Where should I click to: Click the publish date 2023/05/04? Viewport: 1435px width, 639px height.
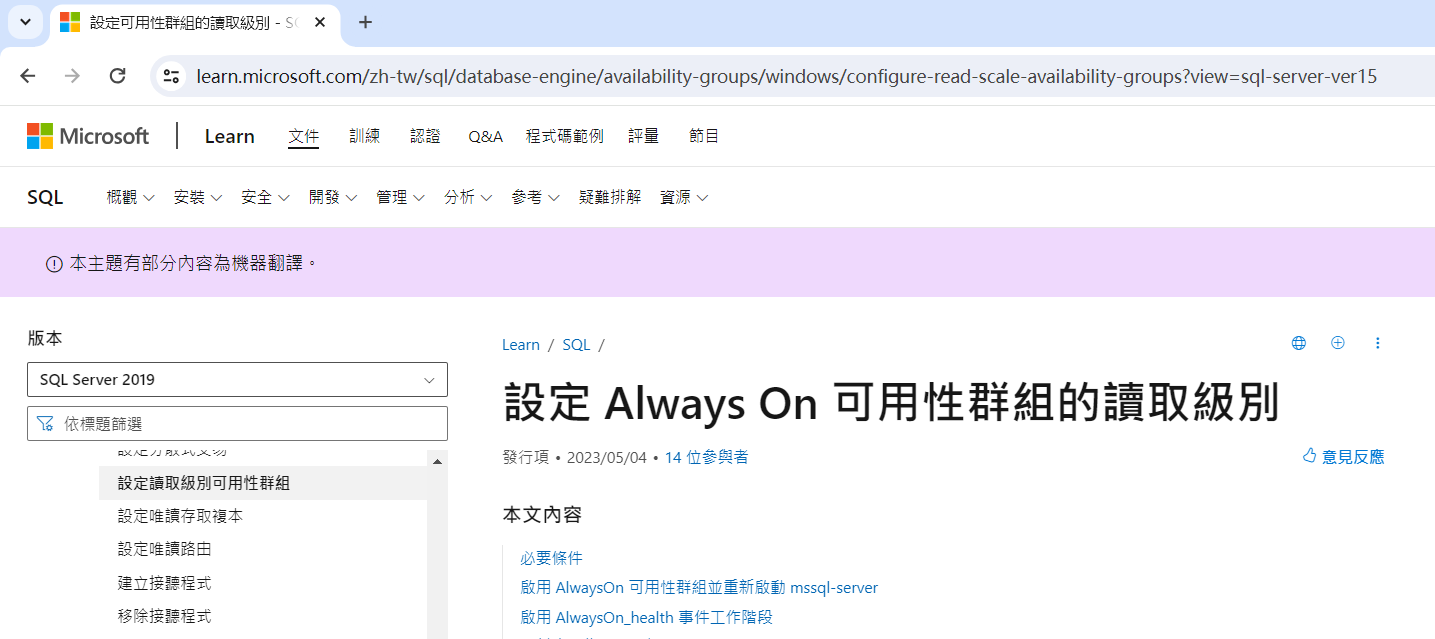[x=607, y=457]
